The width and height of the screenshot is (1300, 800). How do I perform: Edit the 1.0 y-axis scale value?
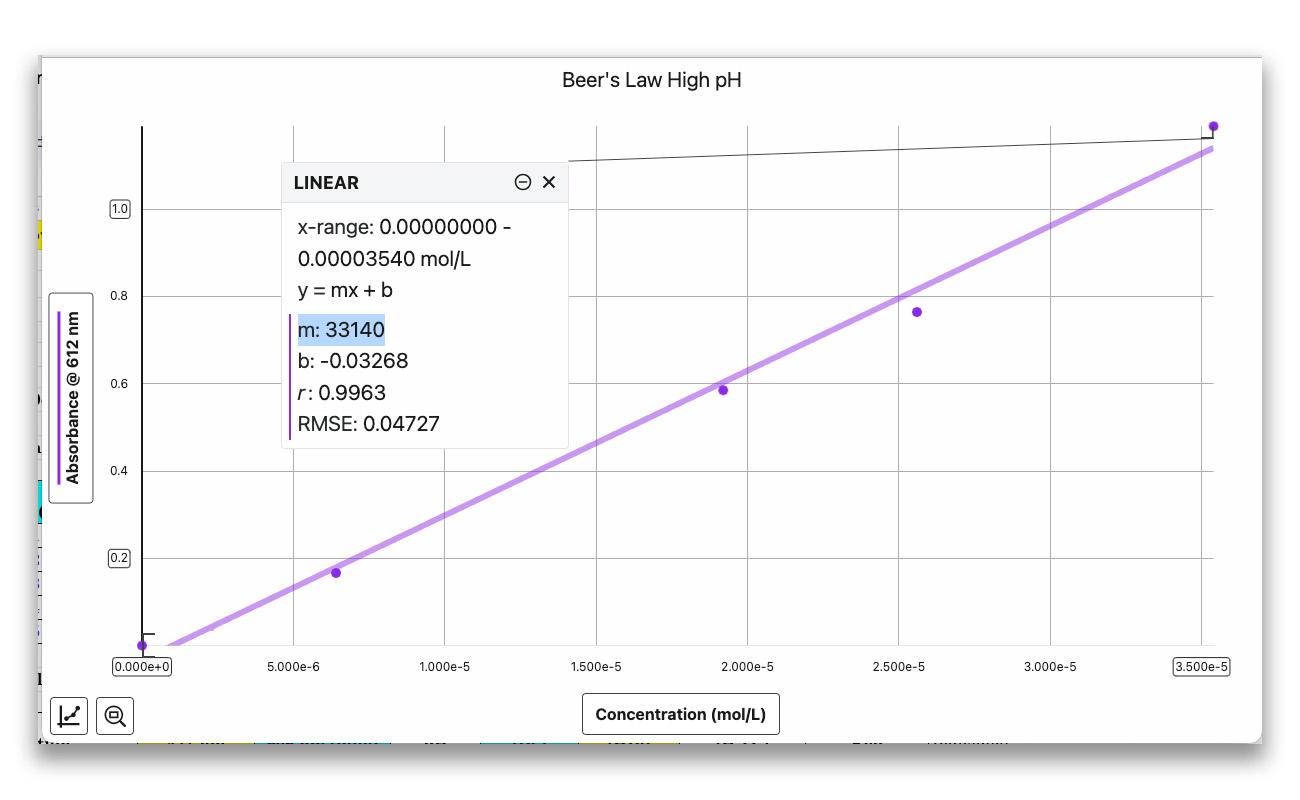(x=120, y=209)
